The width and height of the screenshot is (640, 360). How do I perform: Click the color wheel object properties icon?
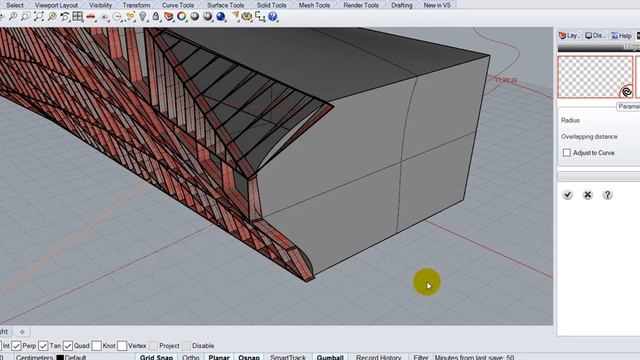(182, 17)
